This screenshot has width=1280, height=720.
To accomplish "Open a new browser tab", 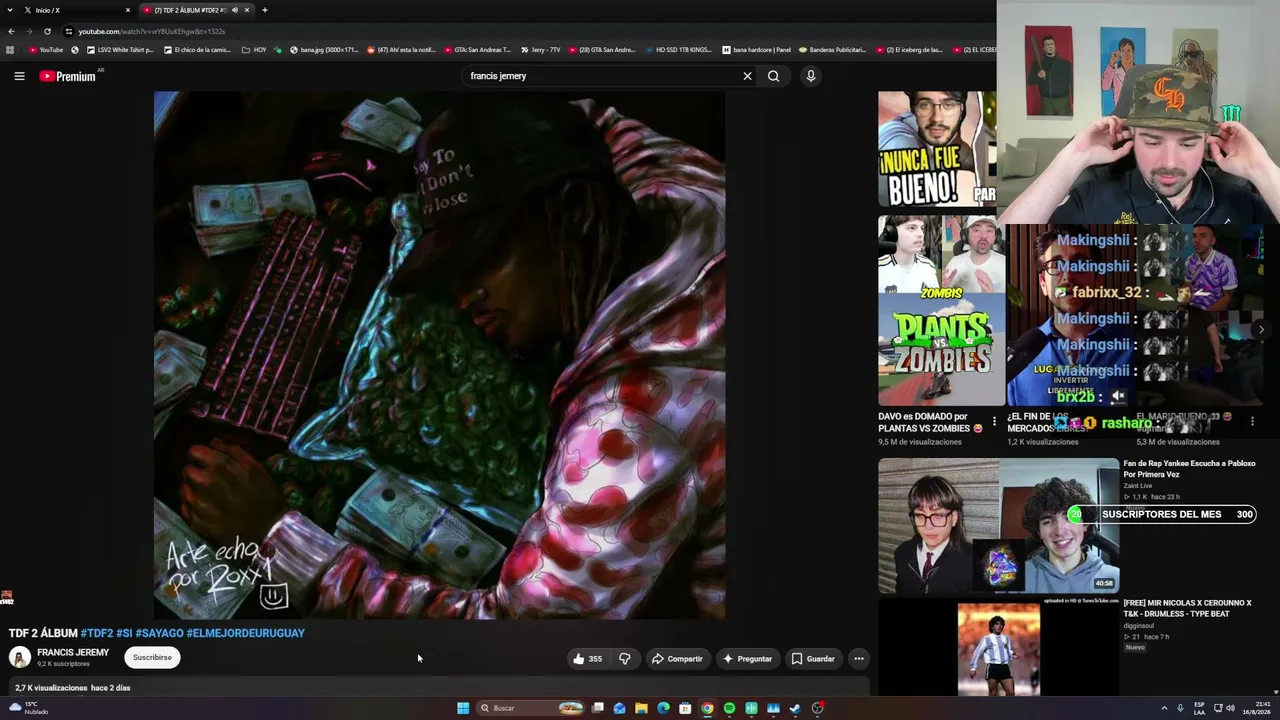I will tap(264, 10).
